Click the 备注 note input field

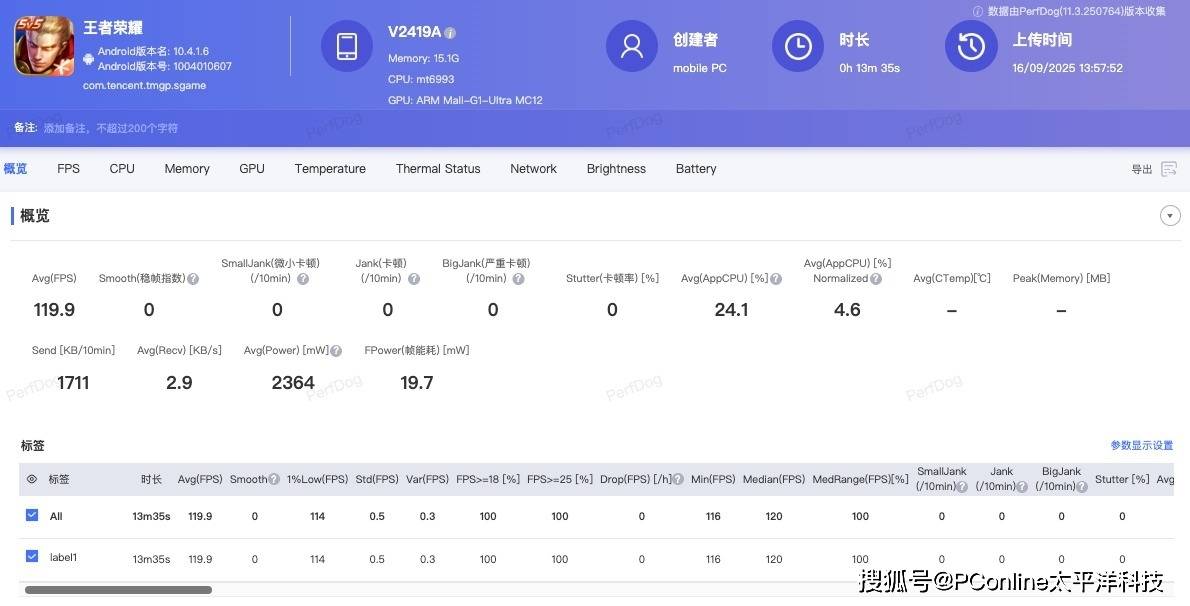[x=110, y=129]
